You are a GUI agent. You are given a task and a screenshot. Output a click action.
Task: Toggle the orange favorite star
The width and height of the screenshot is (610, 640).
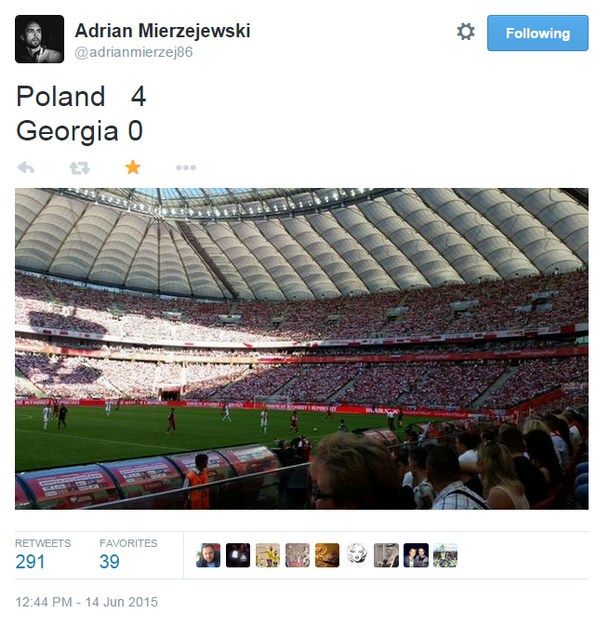coord(133,167)
